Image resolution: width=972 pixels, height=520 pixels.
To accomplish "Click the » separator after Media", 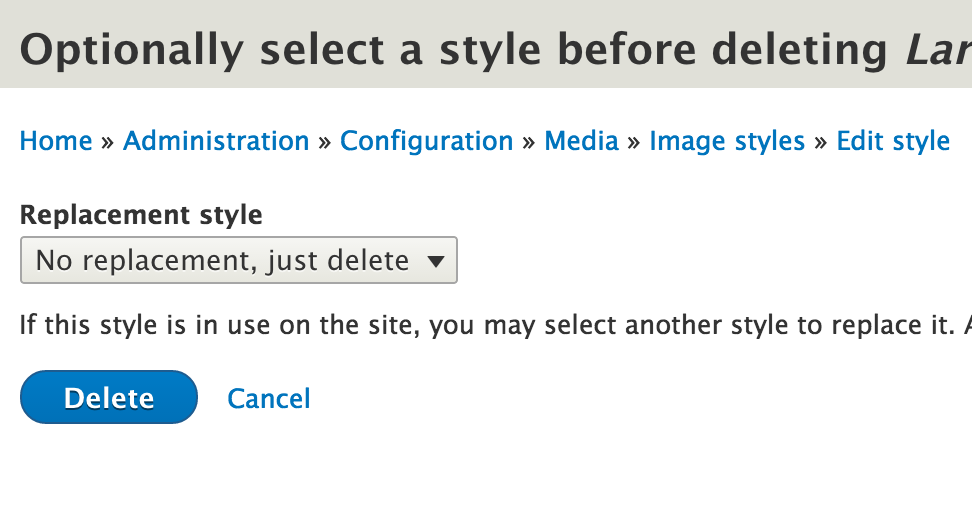I will (x=634, y=143).
